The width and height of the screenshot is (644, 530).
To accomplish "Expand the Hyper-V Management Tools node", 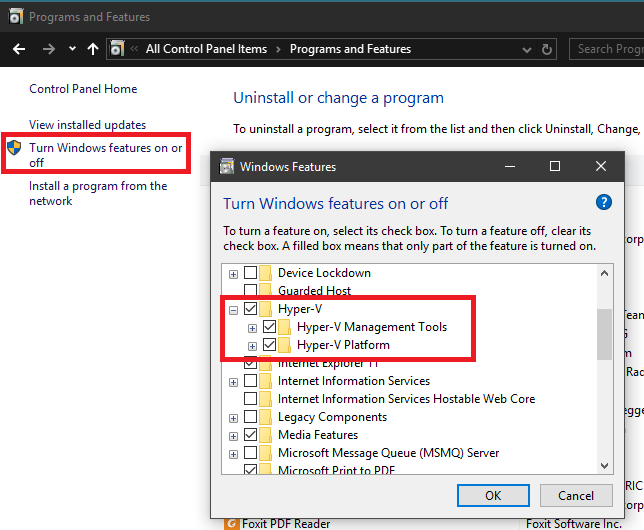I will click(x=252, y=327).
